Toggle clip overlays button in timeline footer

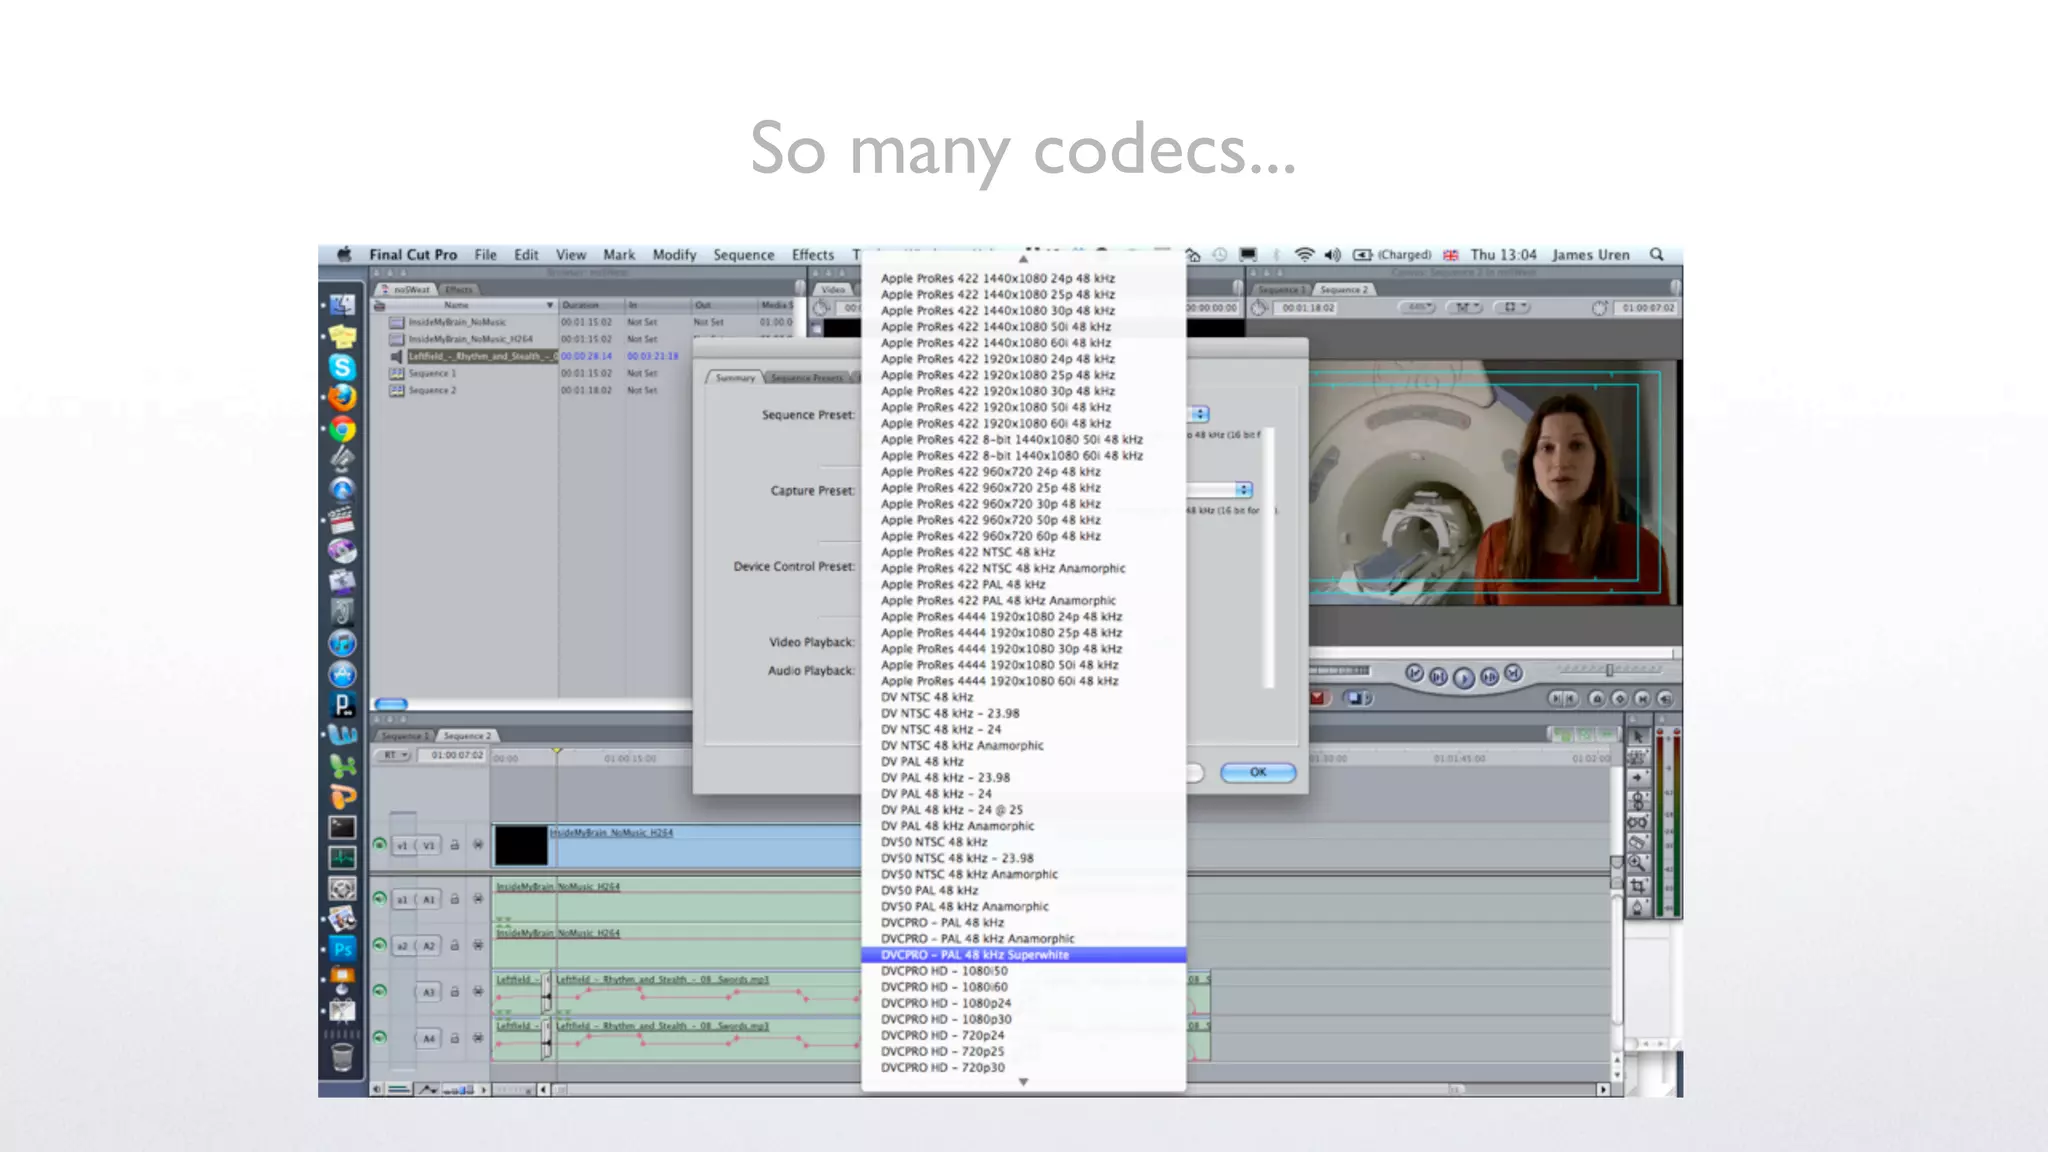(428, 1089)
